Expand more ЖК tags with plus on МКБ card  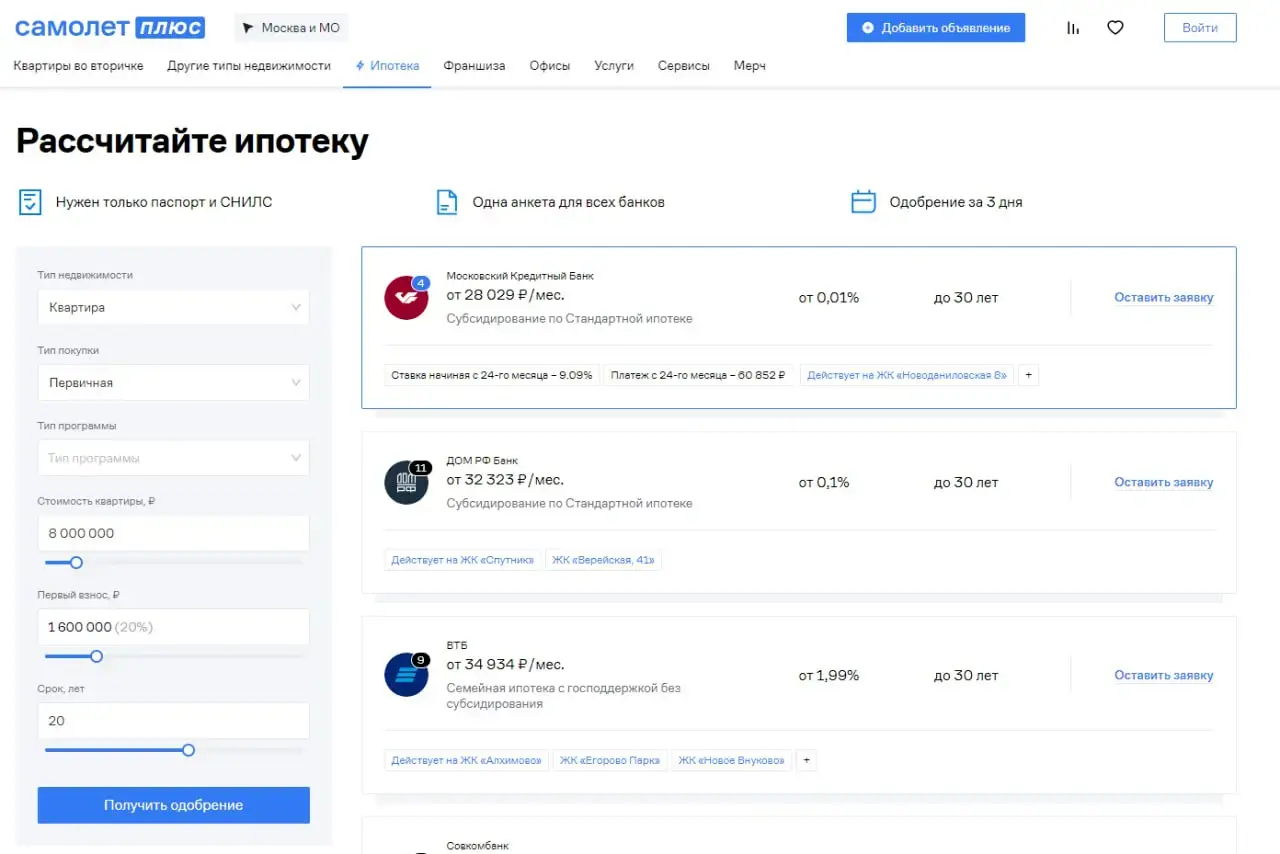(x=1029, y=375)
